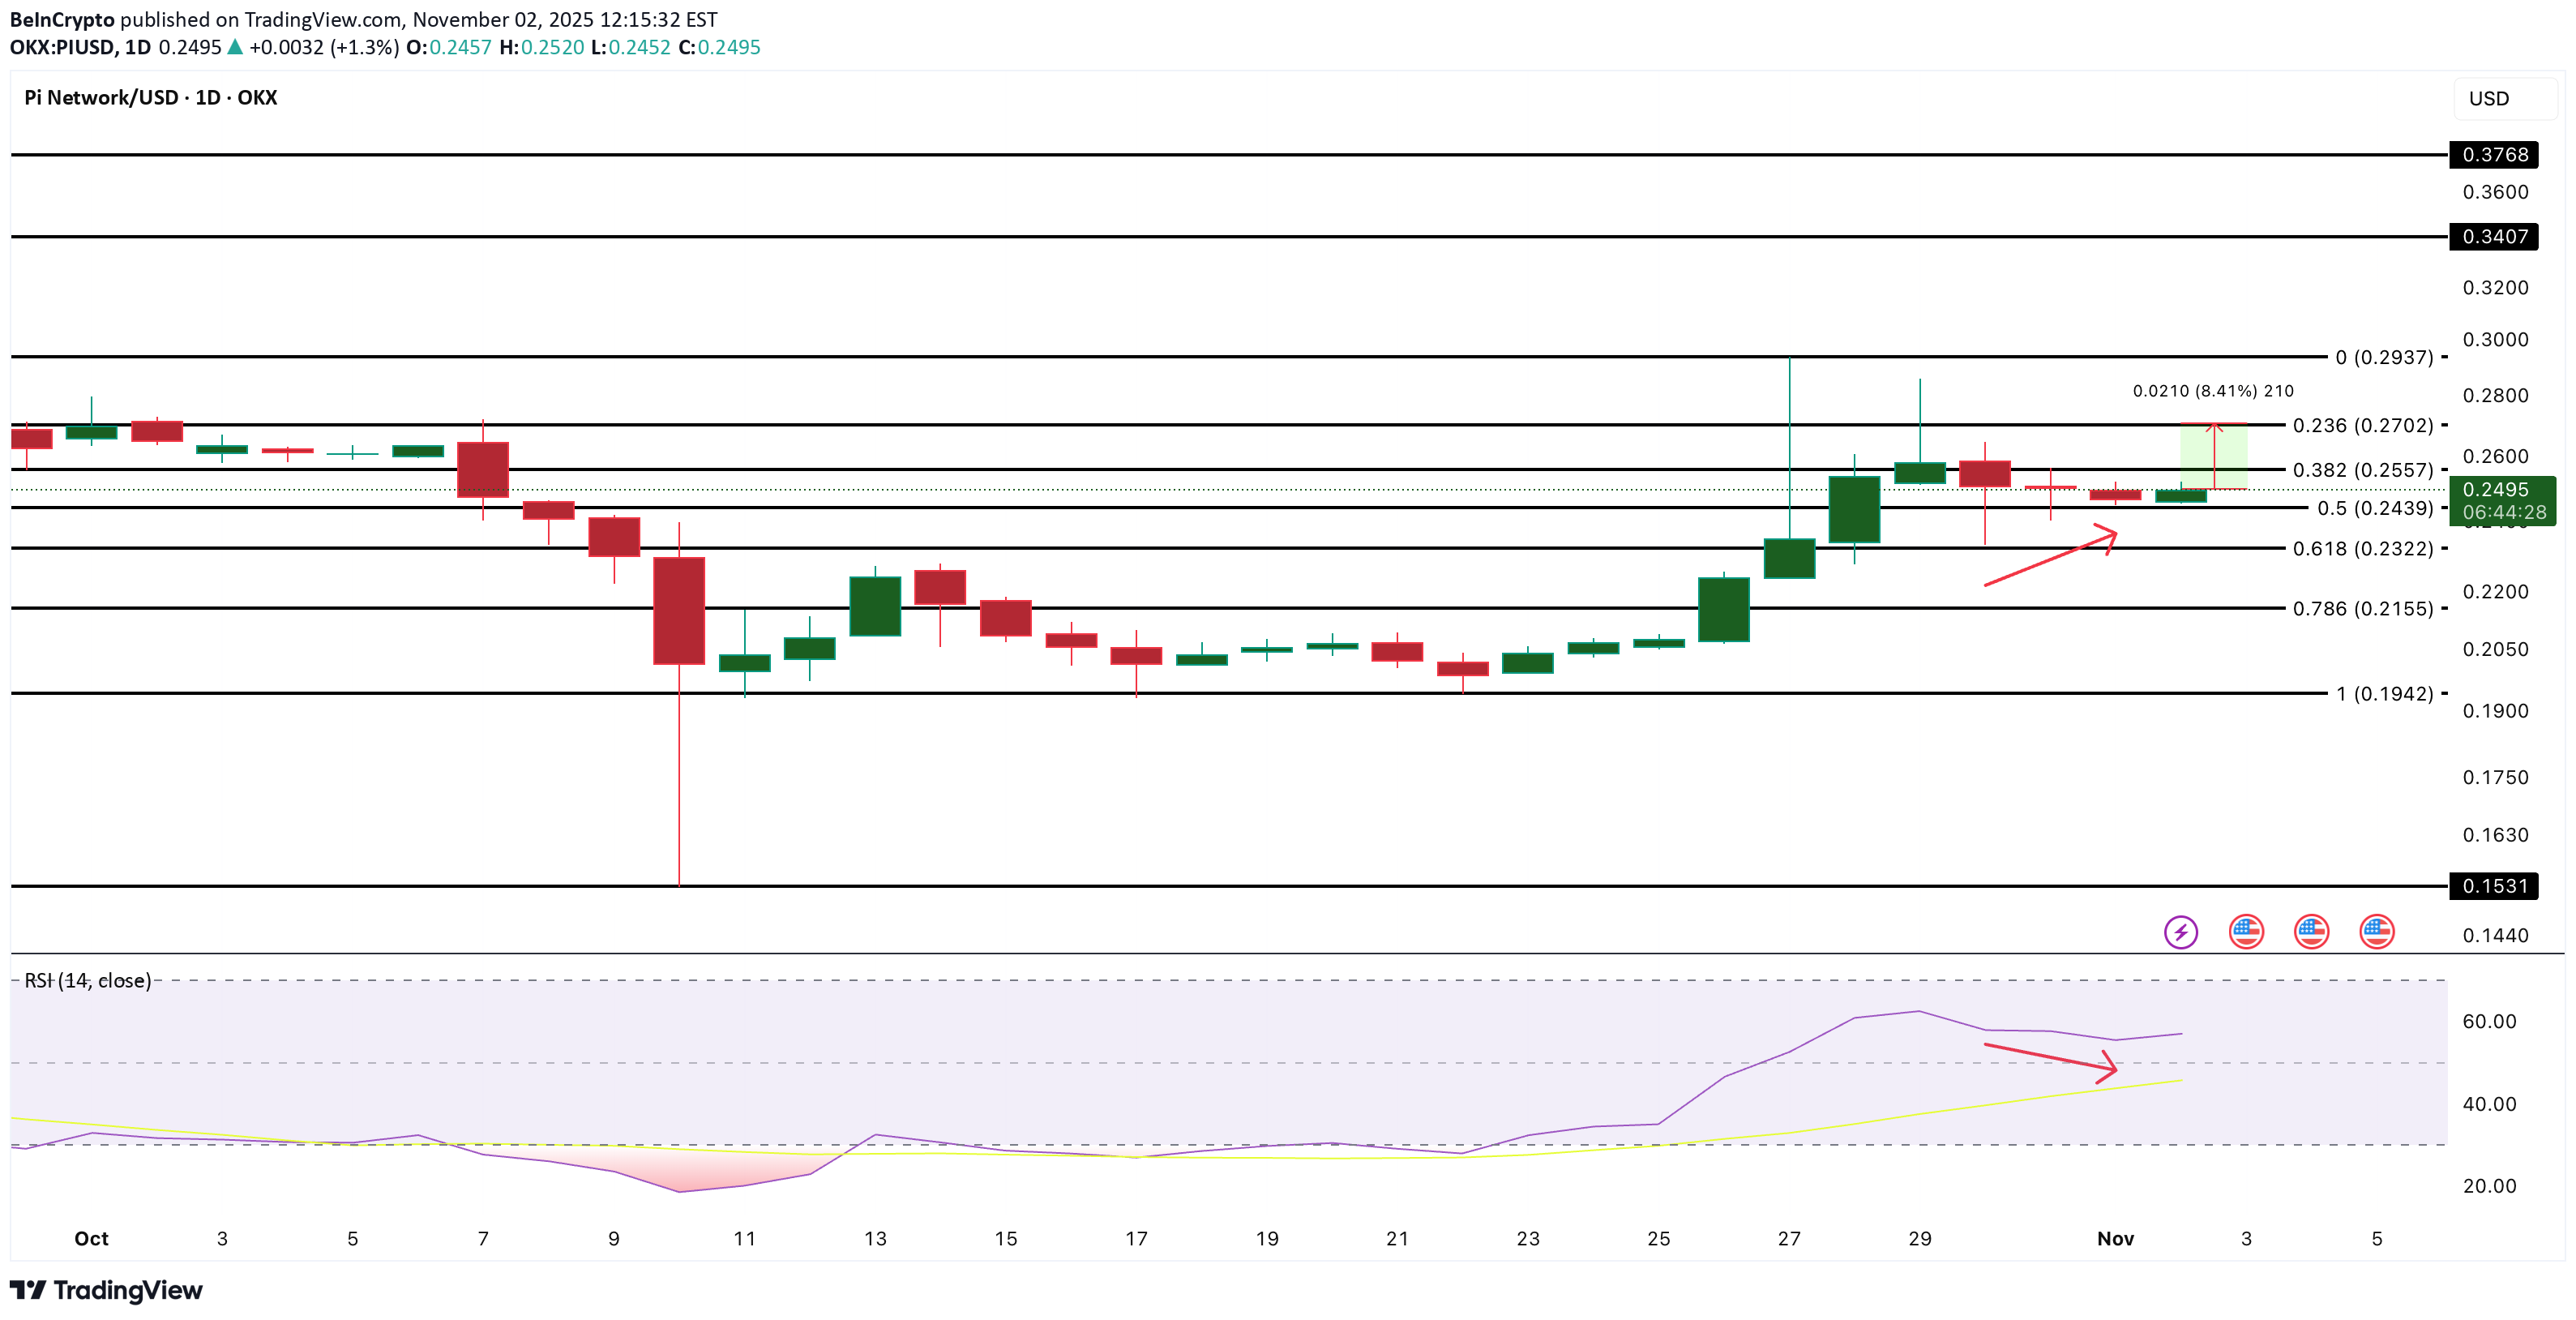The width and height of the screenshot is (2576, 1320).
Task: Click the rightmost US flag event icon
Action: click(2378, 932)
